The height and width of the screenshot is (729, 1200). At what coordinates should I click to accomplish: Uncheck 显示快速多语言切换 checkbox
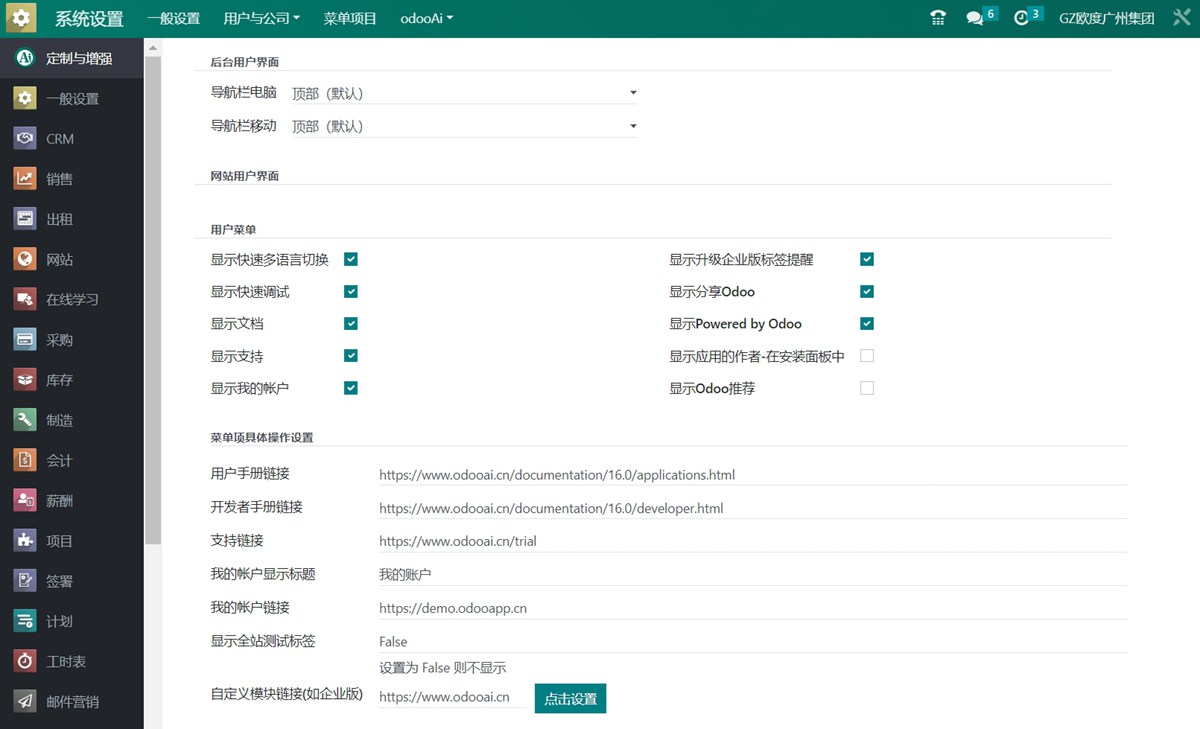coord(351,259)
